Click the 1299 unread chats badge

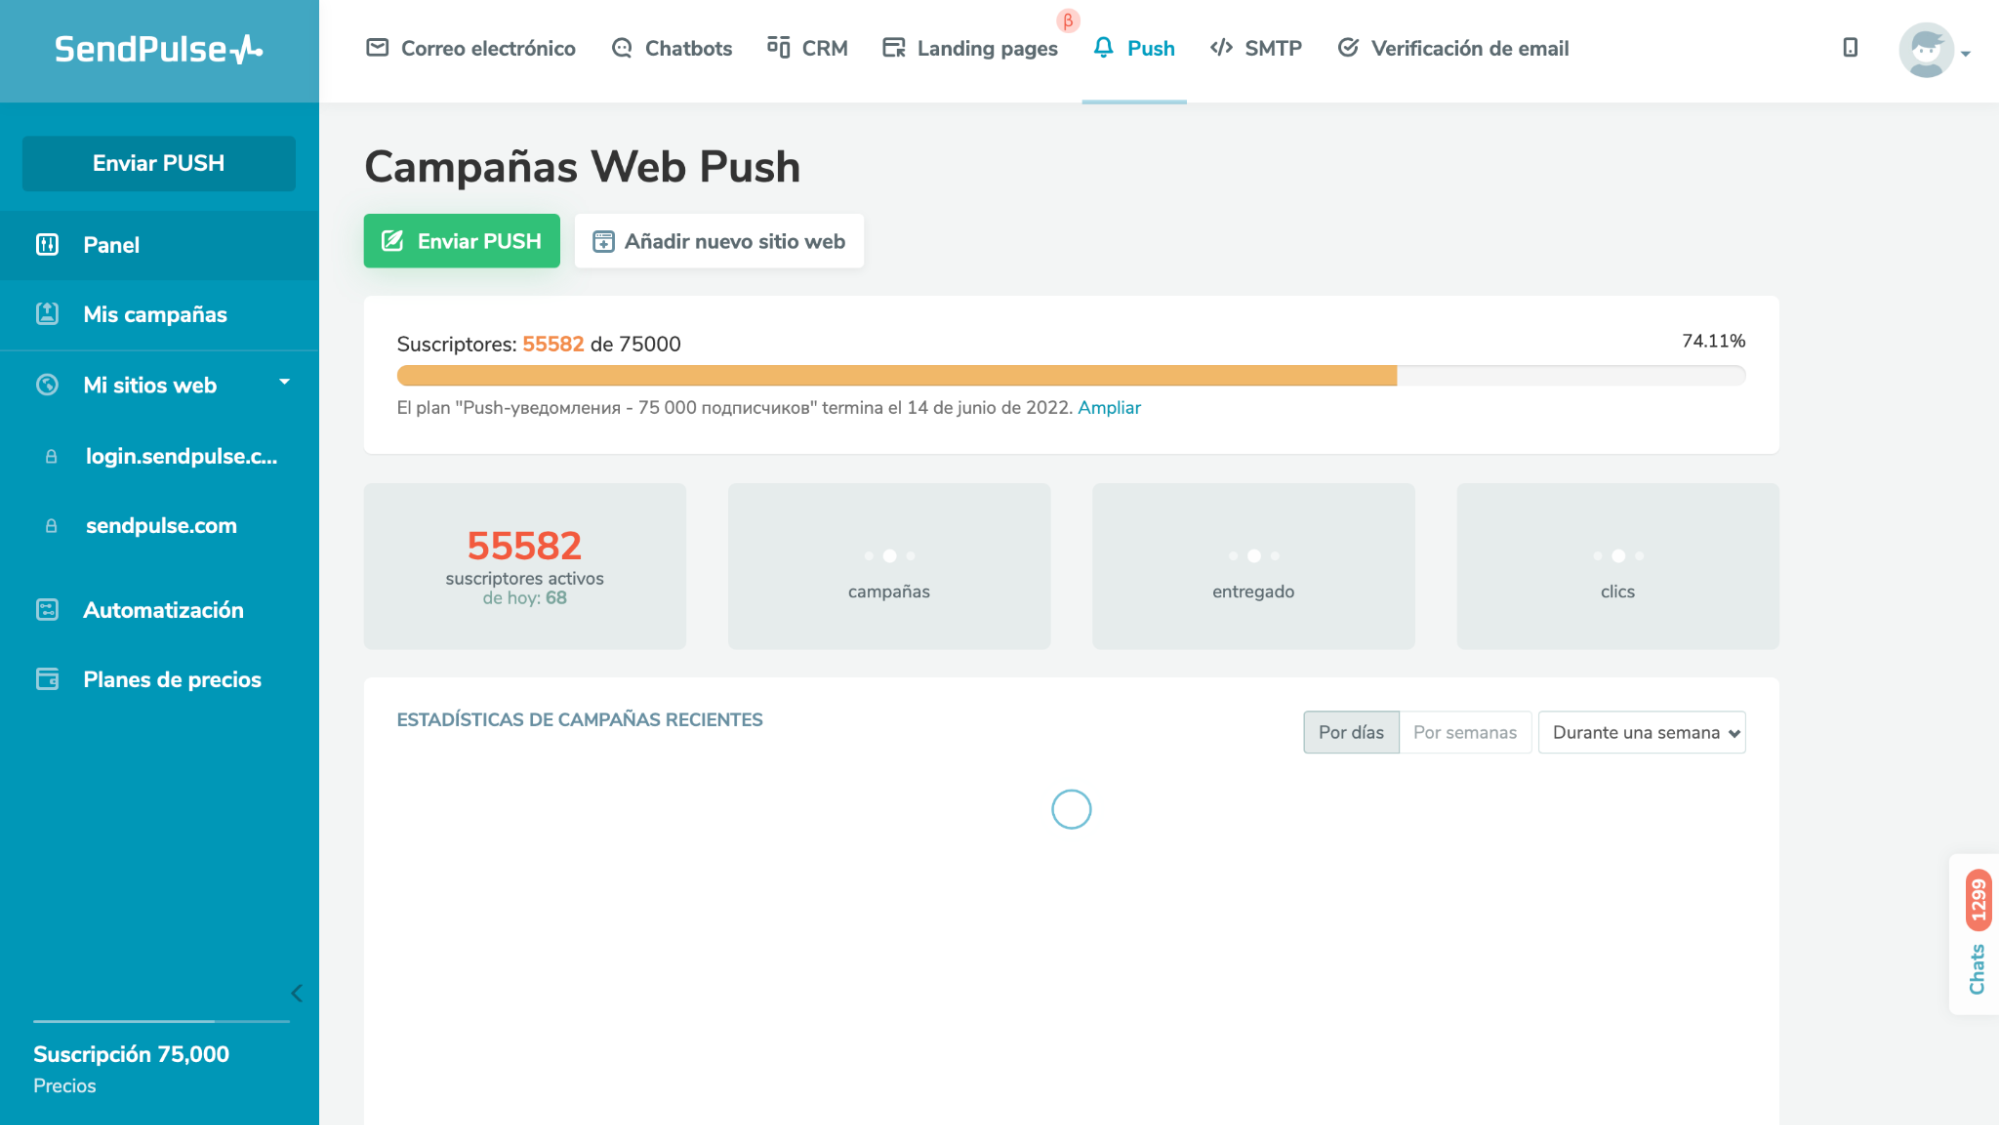[x=1977, y=900]
